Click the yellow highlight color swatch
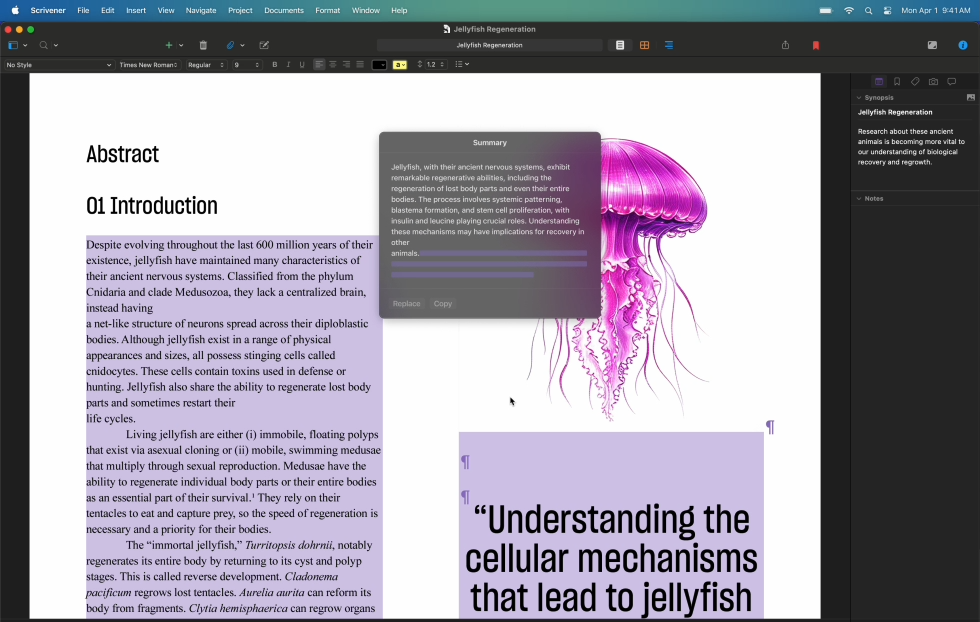The image size is (980, 622). click(399, 65)
